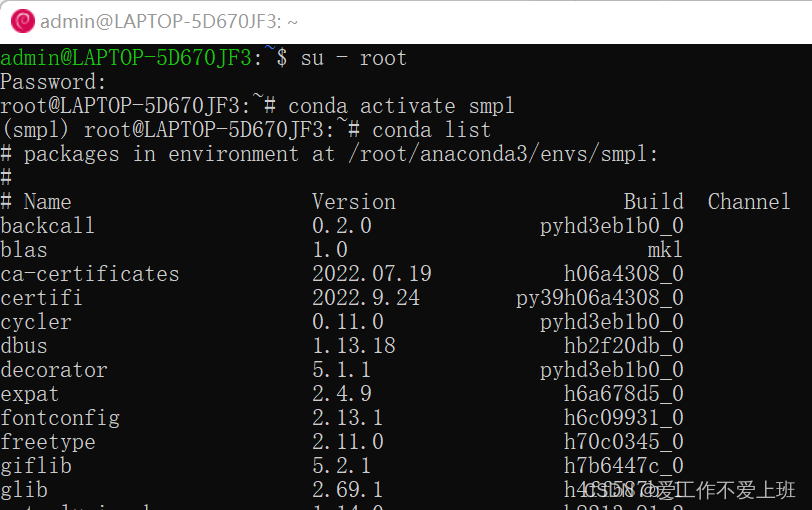Click the 'su - root' command text
The height and width of the screenshot is (510, 812).
tap(354, 58)
